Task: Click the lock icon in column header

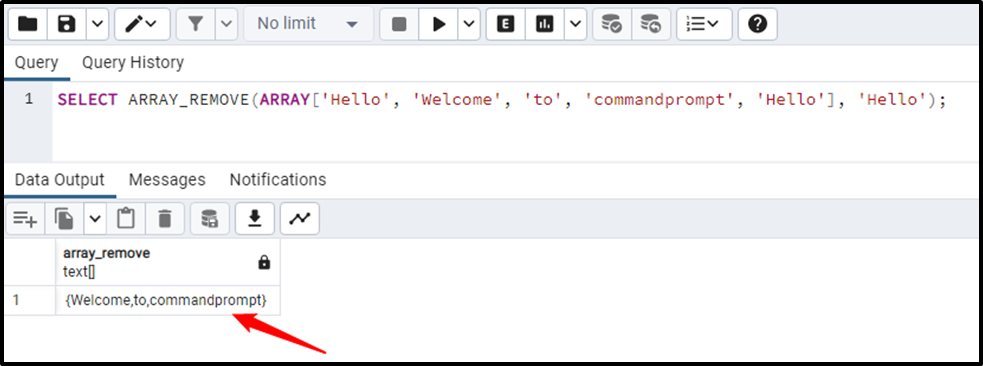Action: click(264, 263)
